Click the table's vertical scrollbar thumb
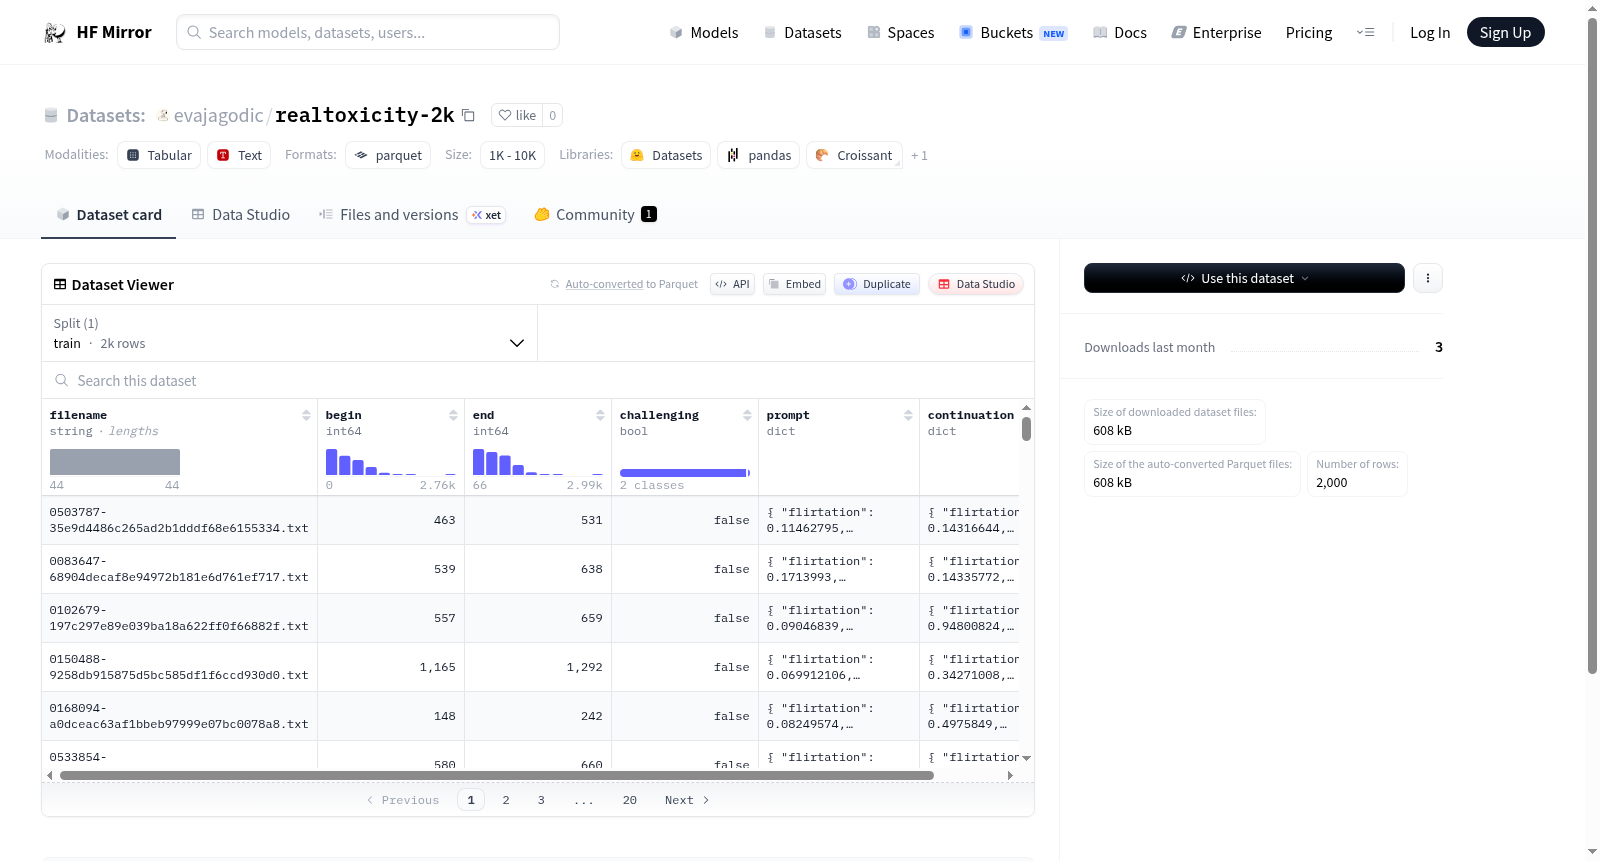This screenshot has width=1600, height=861. pos(1026,429)
